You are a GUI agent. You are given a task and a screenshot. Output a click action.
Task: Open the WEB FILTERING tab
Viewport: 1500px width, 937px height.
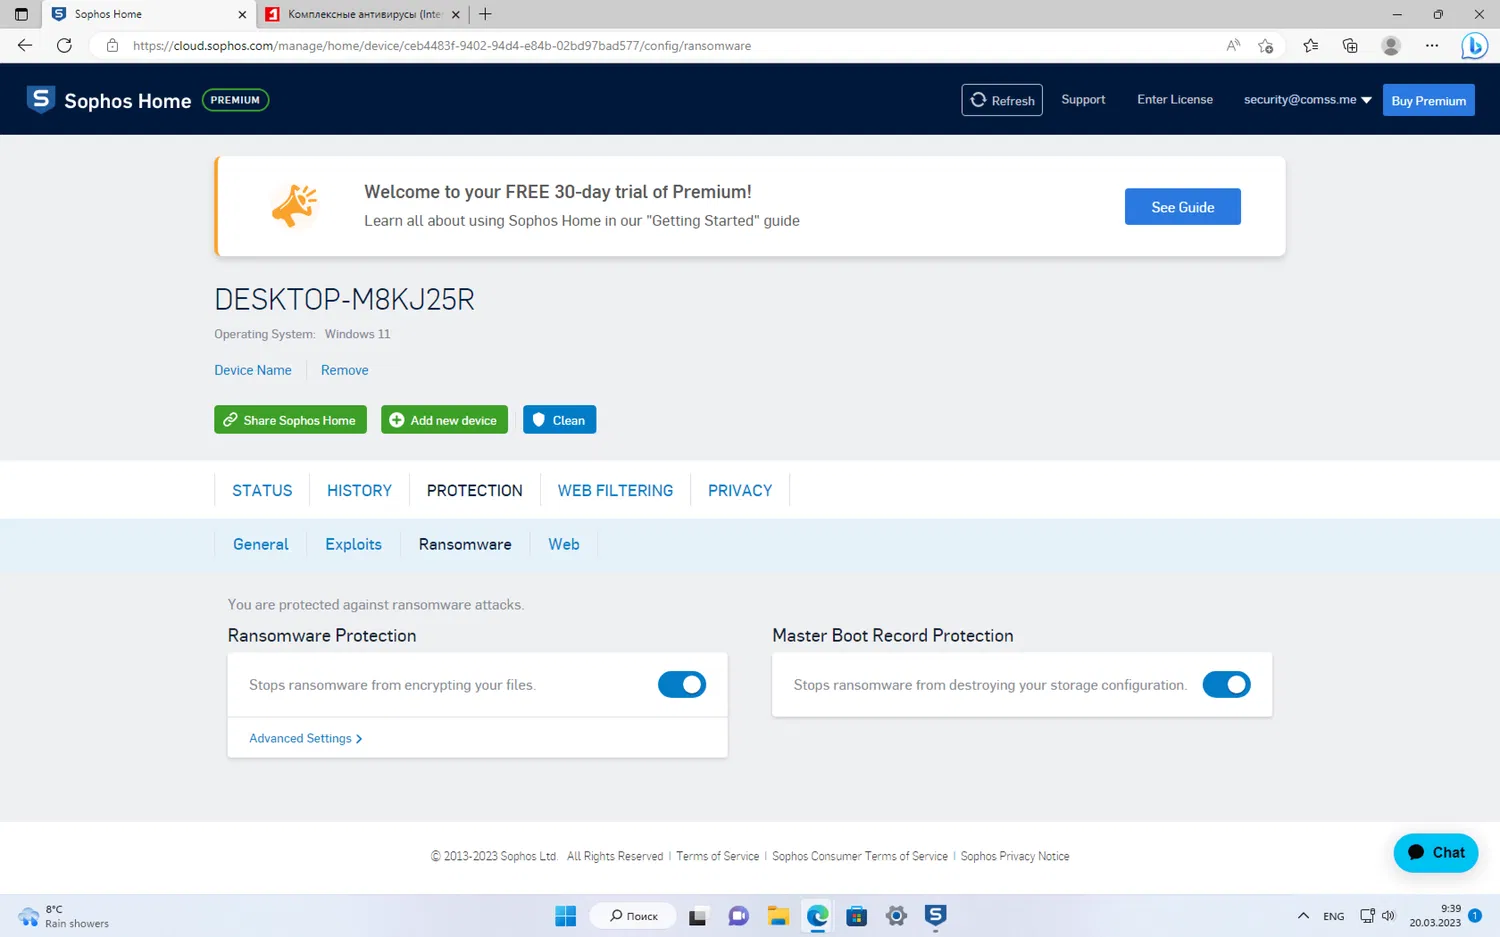(615, 491)
